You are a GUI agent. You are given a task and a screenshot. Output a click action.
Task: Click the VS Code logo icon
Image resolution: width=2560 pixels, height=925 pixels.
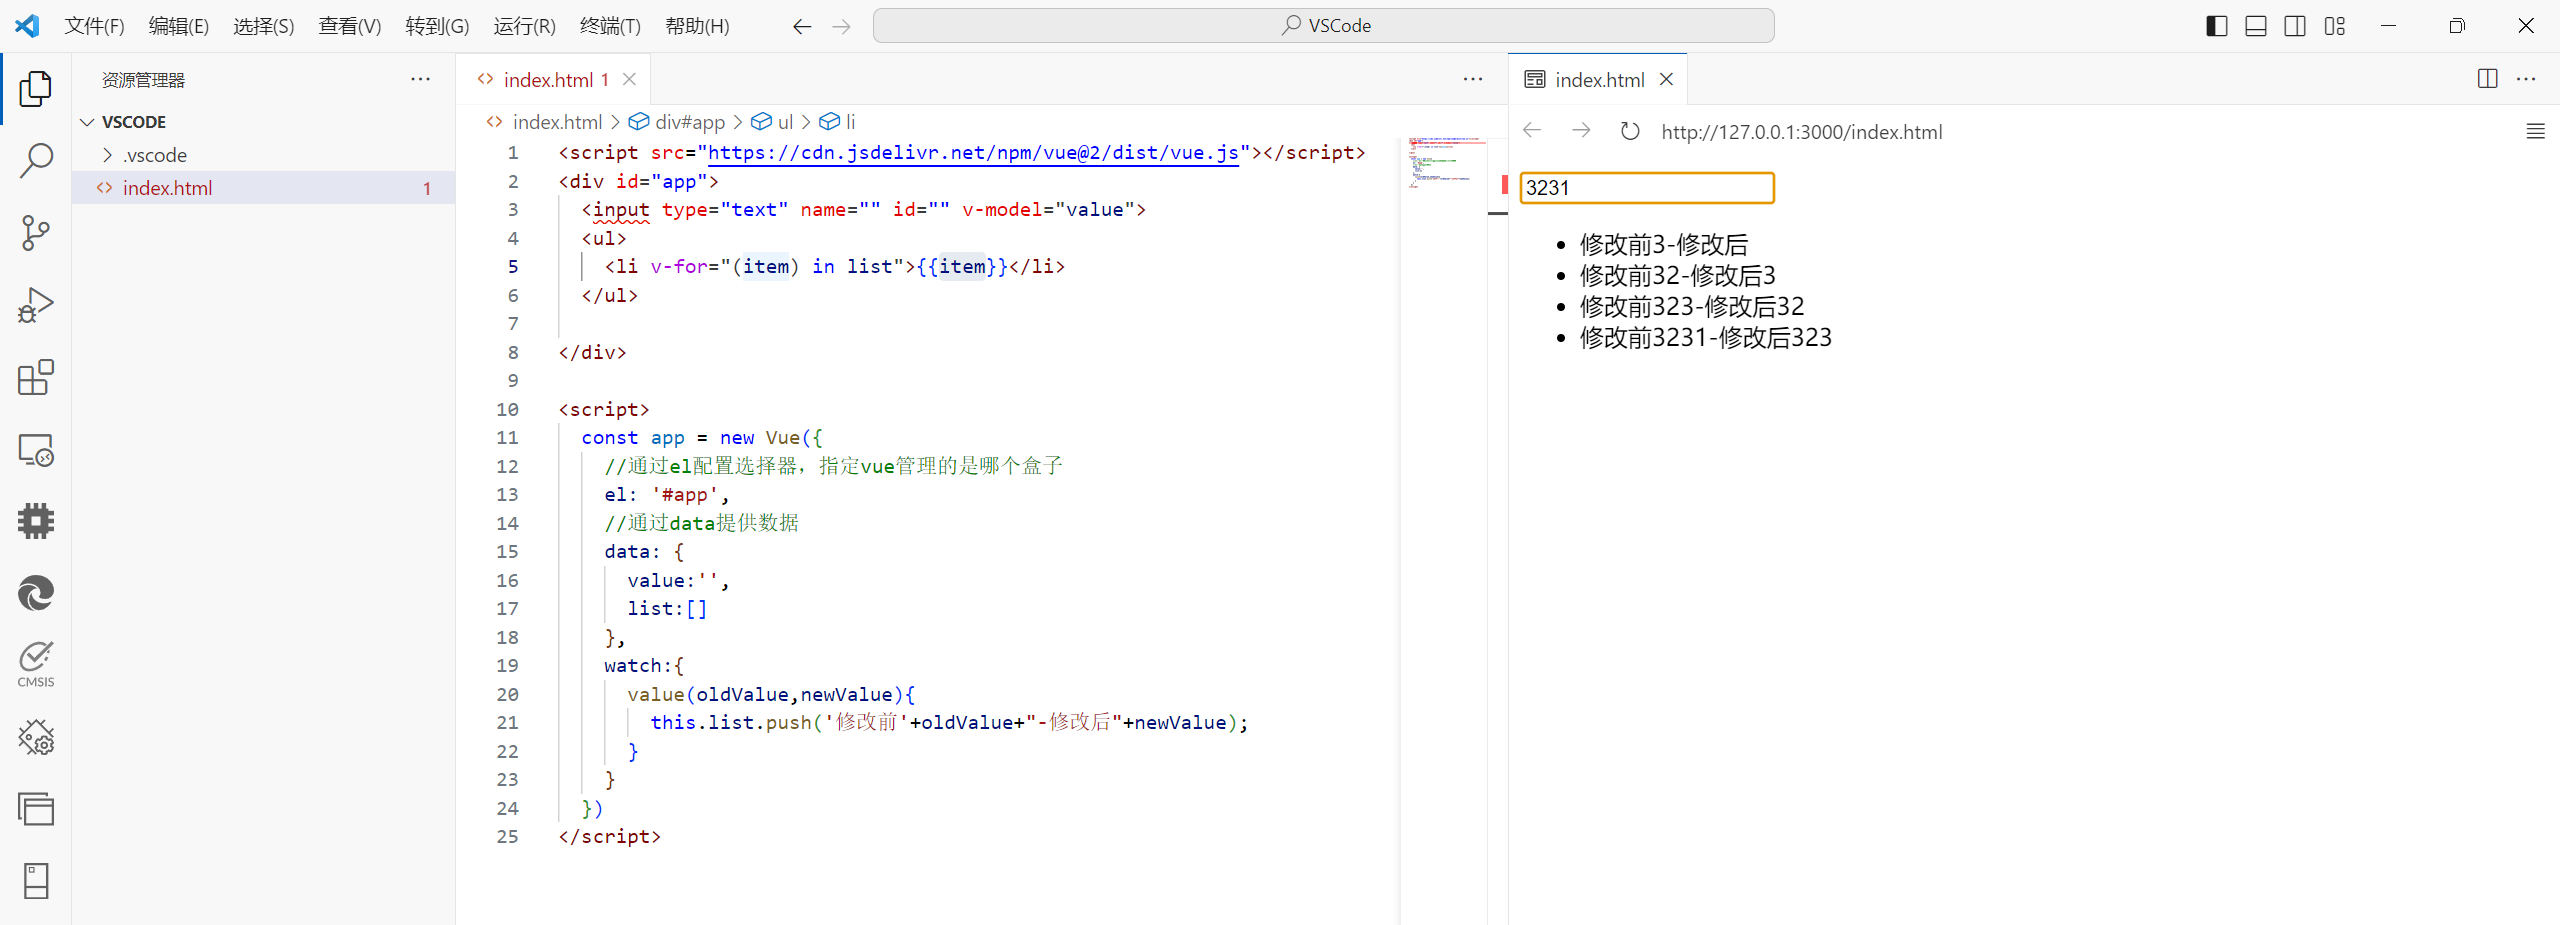[27, 26]
